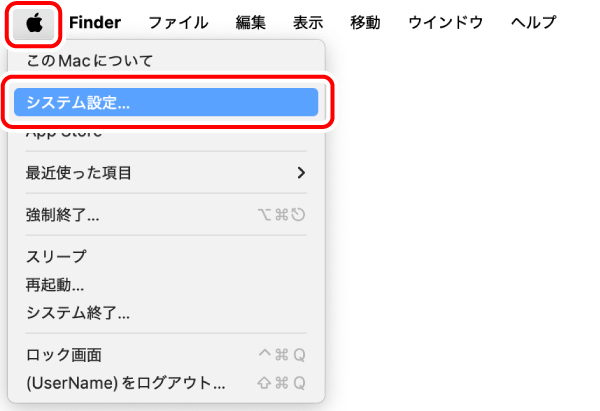Select ロック画面 menu entry
The width and height of the screenshot is (600, 411).
click(166, 355)
